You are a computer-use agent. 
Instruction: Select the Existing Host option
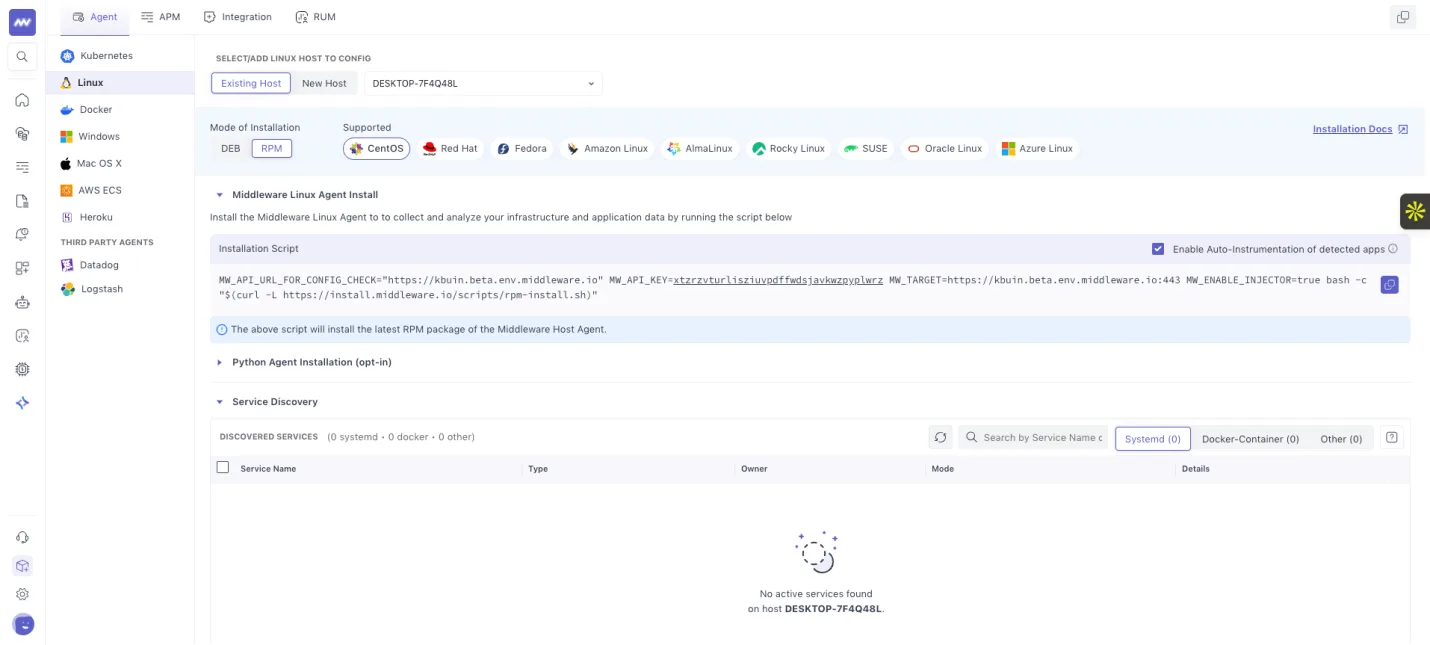[251, 83]
